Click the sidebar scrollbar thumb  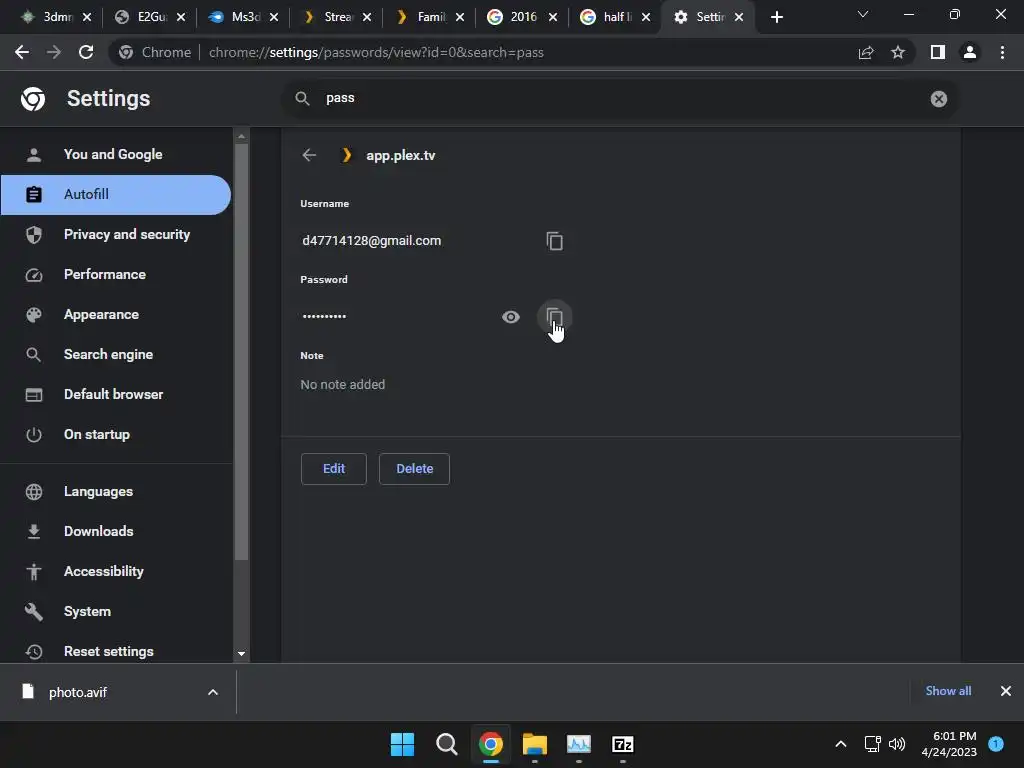tap(241, 351)
